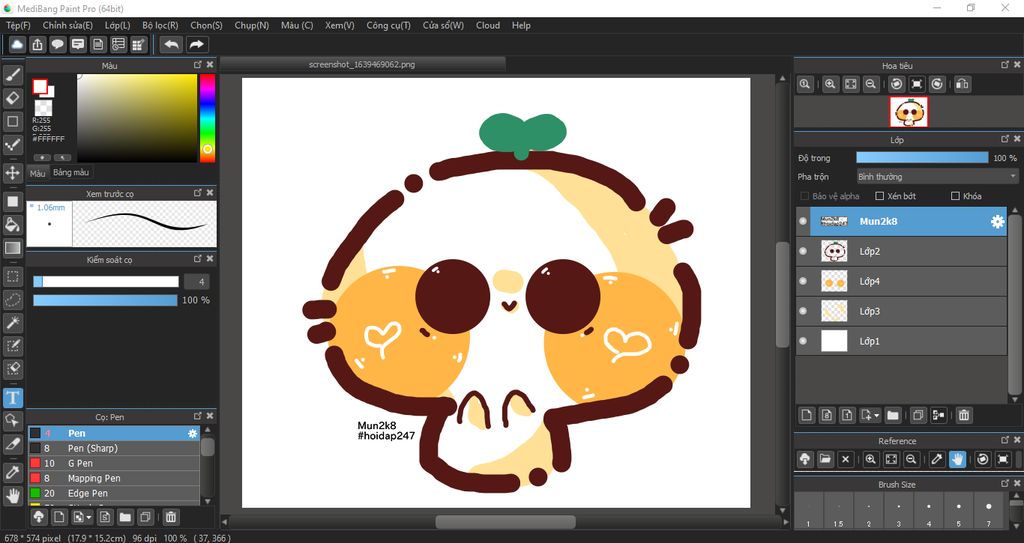The width and height of the screenshot is (1024, 543).
Task: Select the G Pen brush
Action: (114, 463)
